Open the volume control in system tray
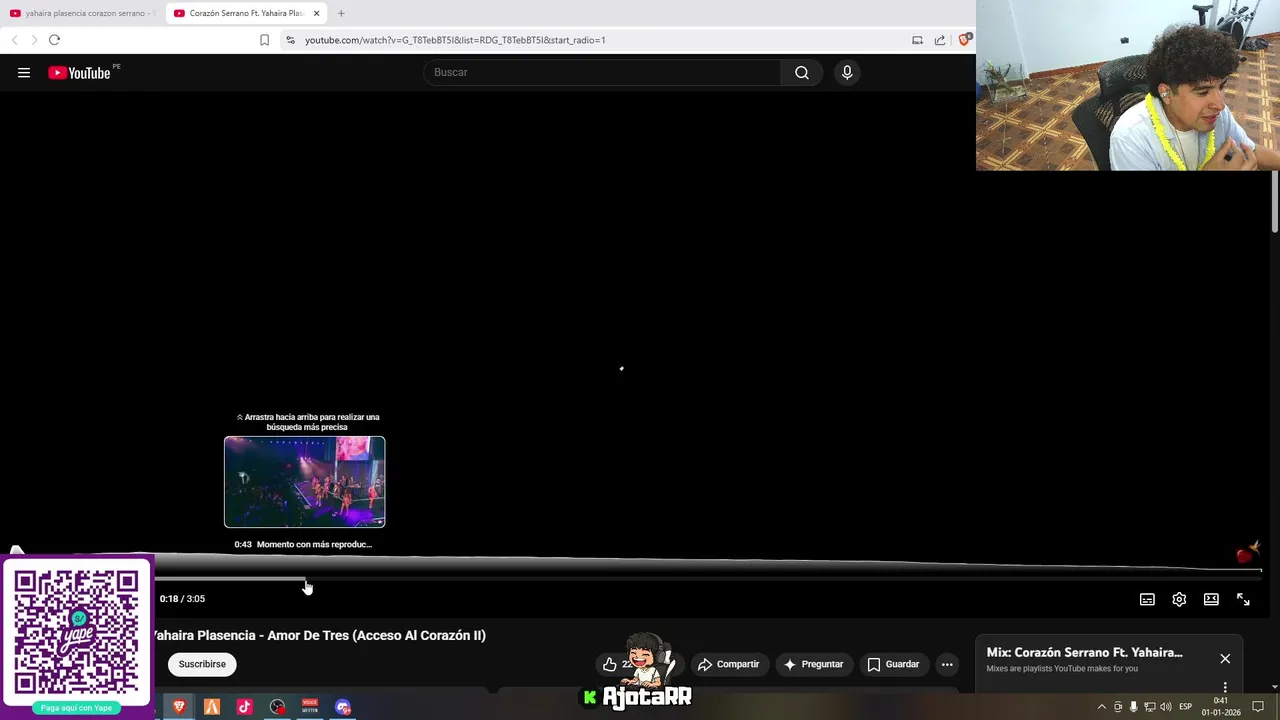Viewport: 1280px width, 720px height. 1166,707
